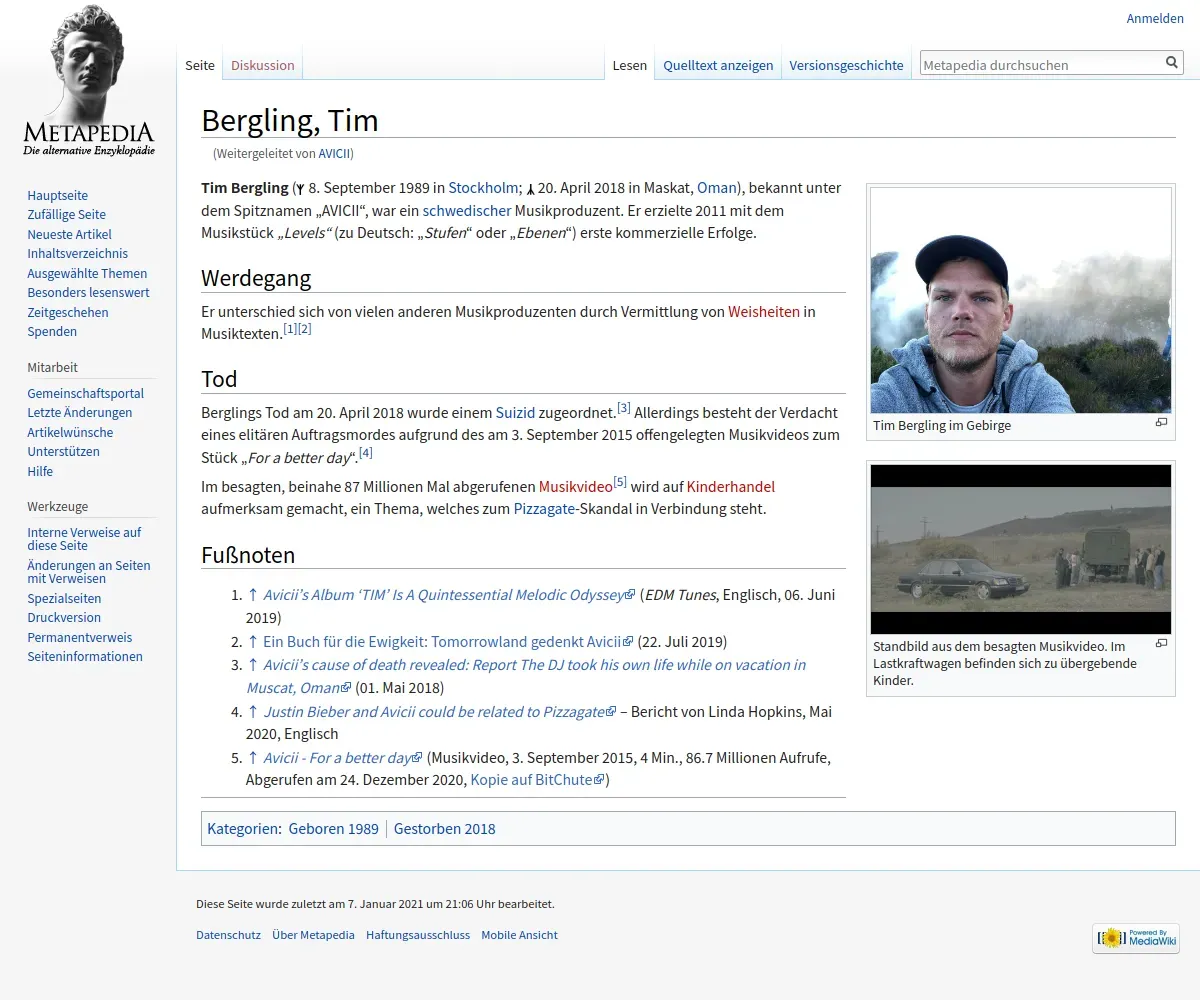The width and height of the screenshot is (1200, 1000).
Task: Jump back via footnote 4 up arrow
Action: [253, 712]
